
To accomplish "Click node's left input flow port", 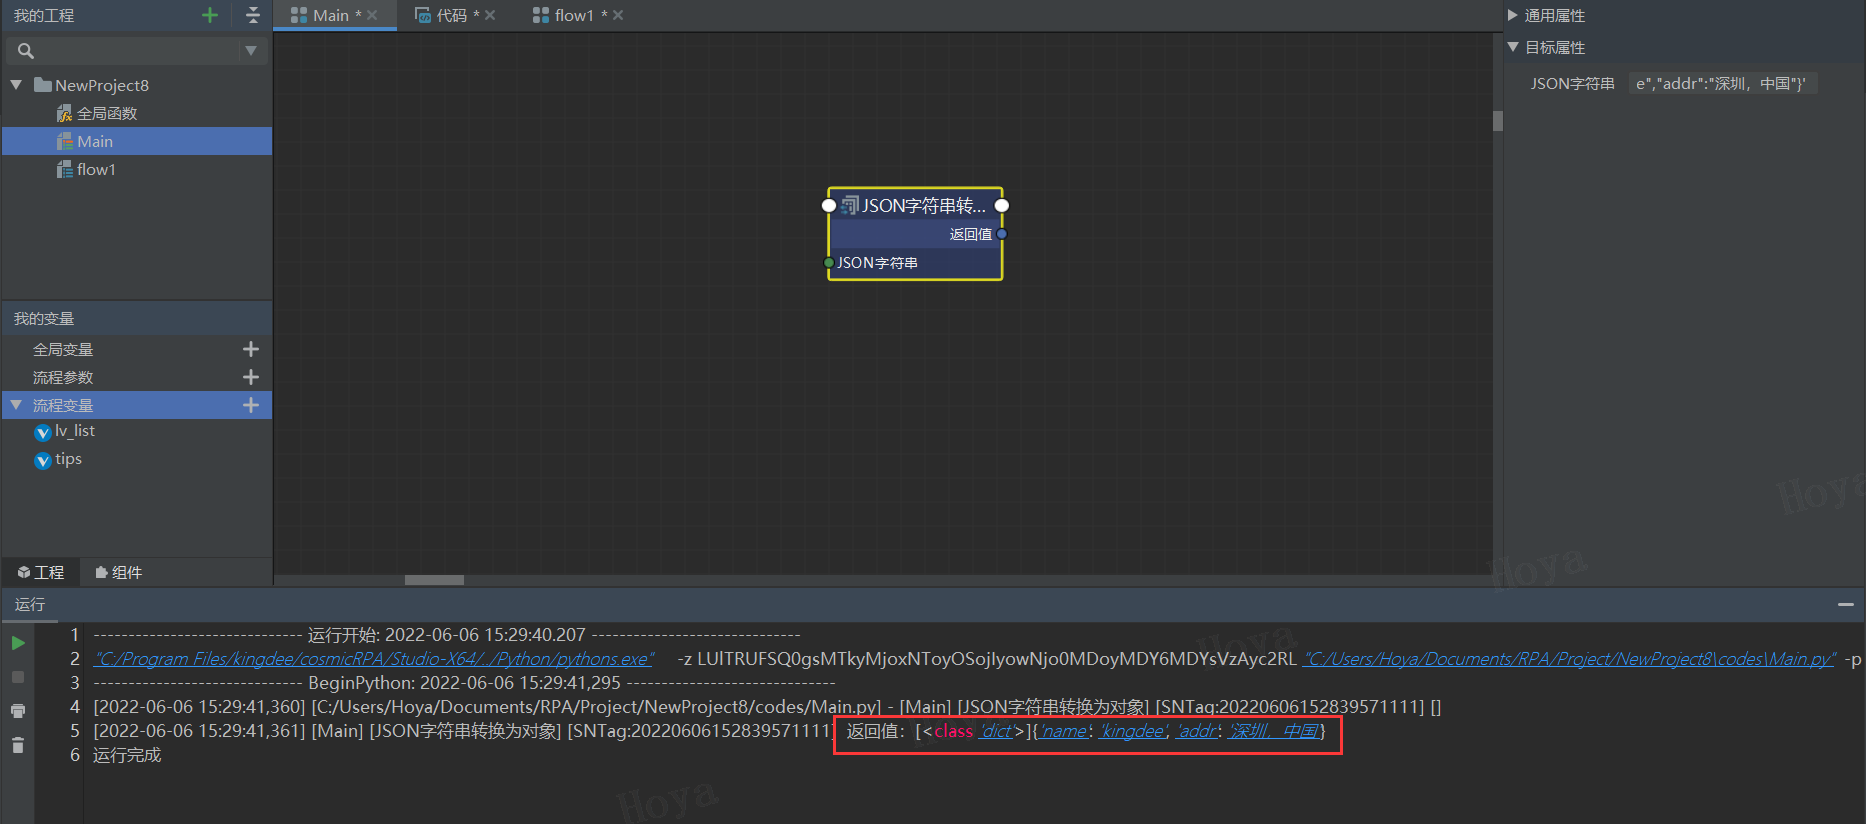I will coord(828,206).
